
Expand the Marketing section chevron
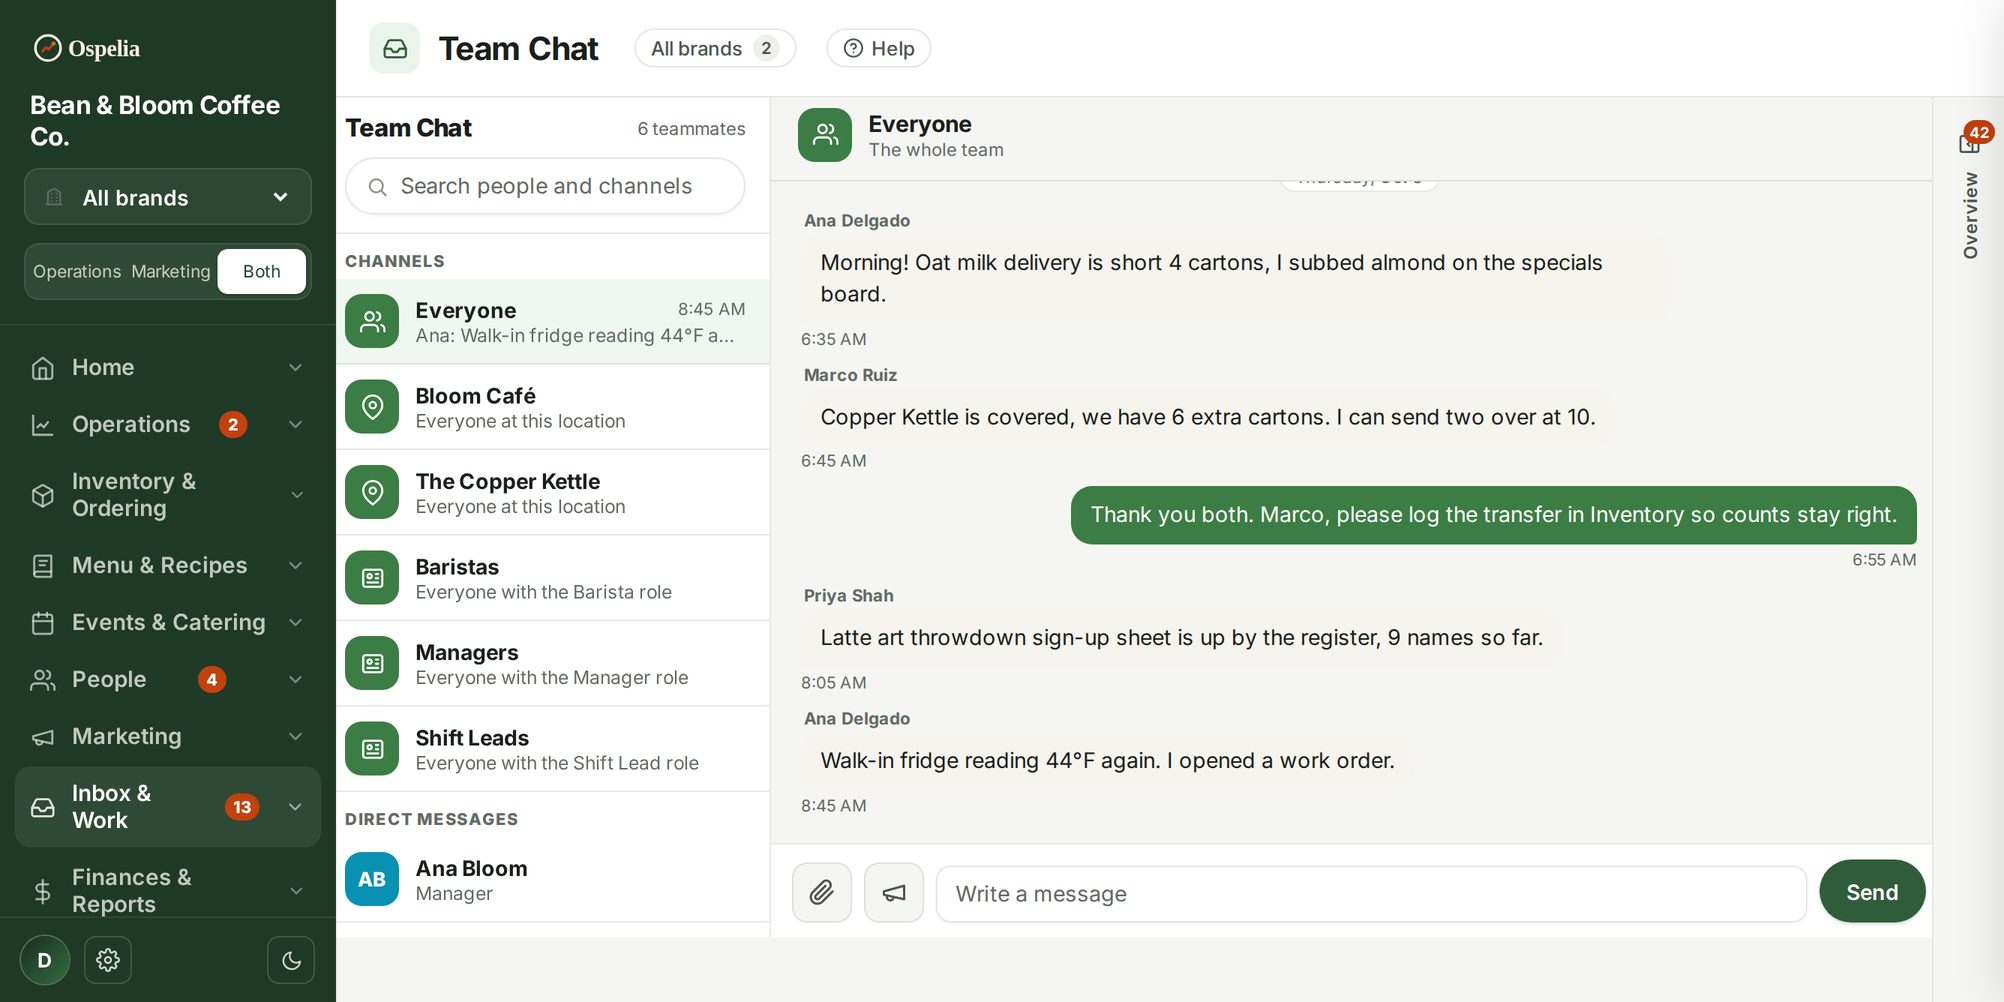coord(296,737)
